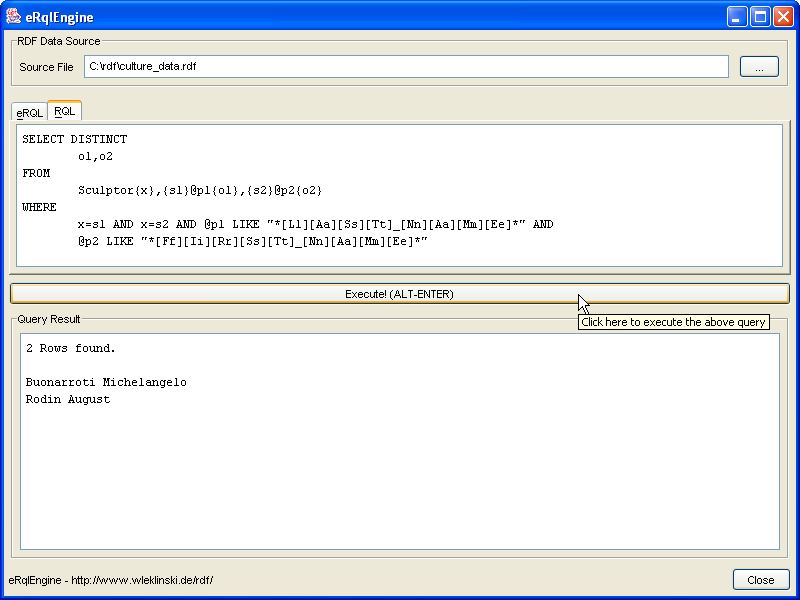800x600 pixels.
Task: Click the bottom-right Close button
Action: click(x=760, y=580)
